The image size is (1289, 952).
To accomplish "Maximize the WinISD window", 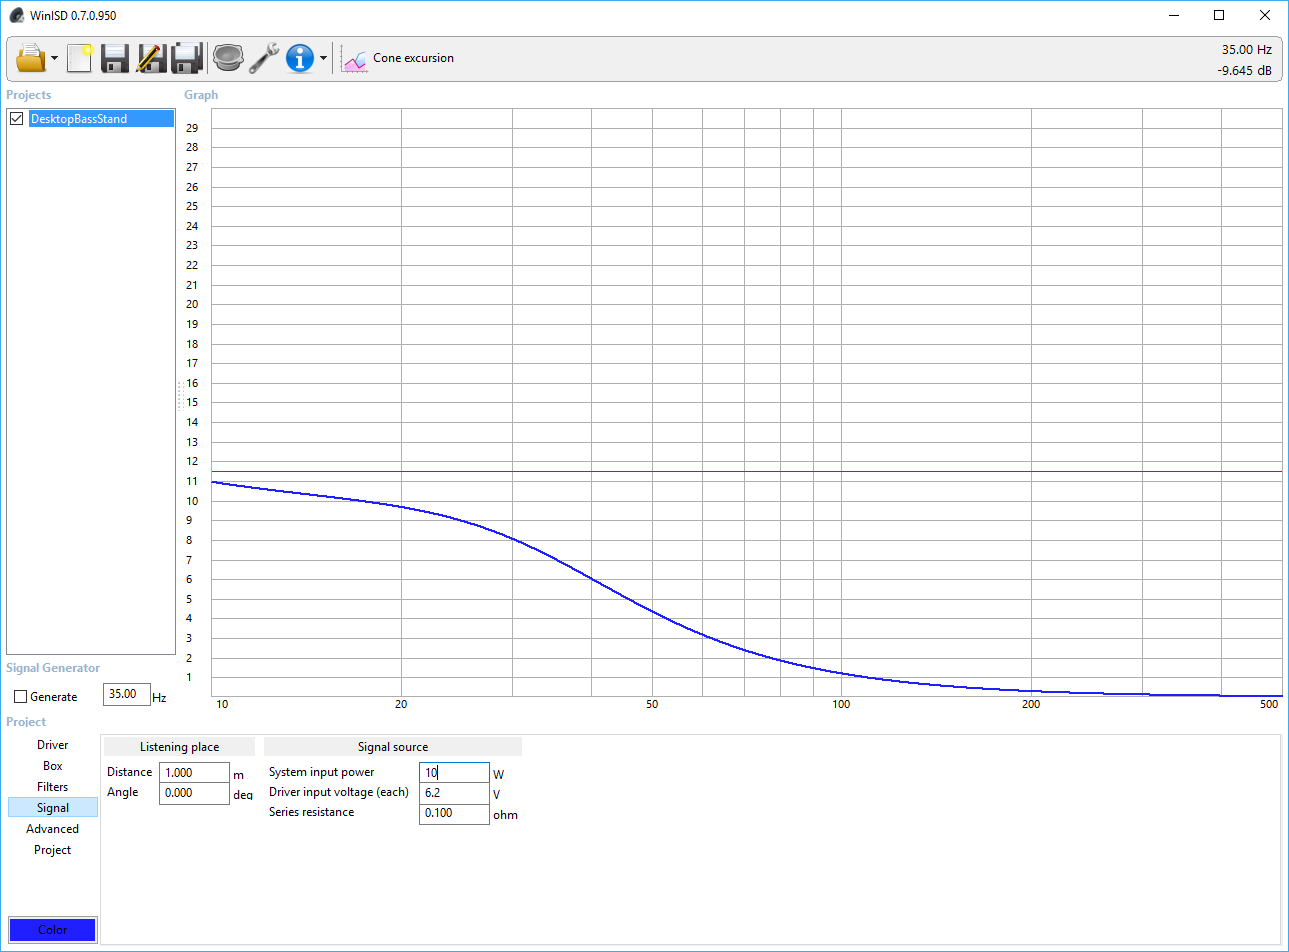I will point(1219,15).
